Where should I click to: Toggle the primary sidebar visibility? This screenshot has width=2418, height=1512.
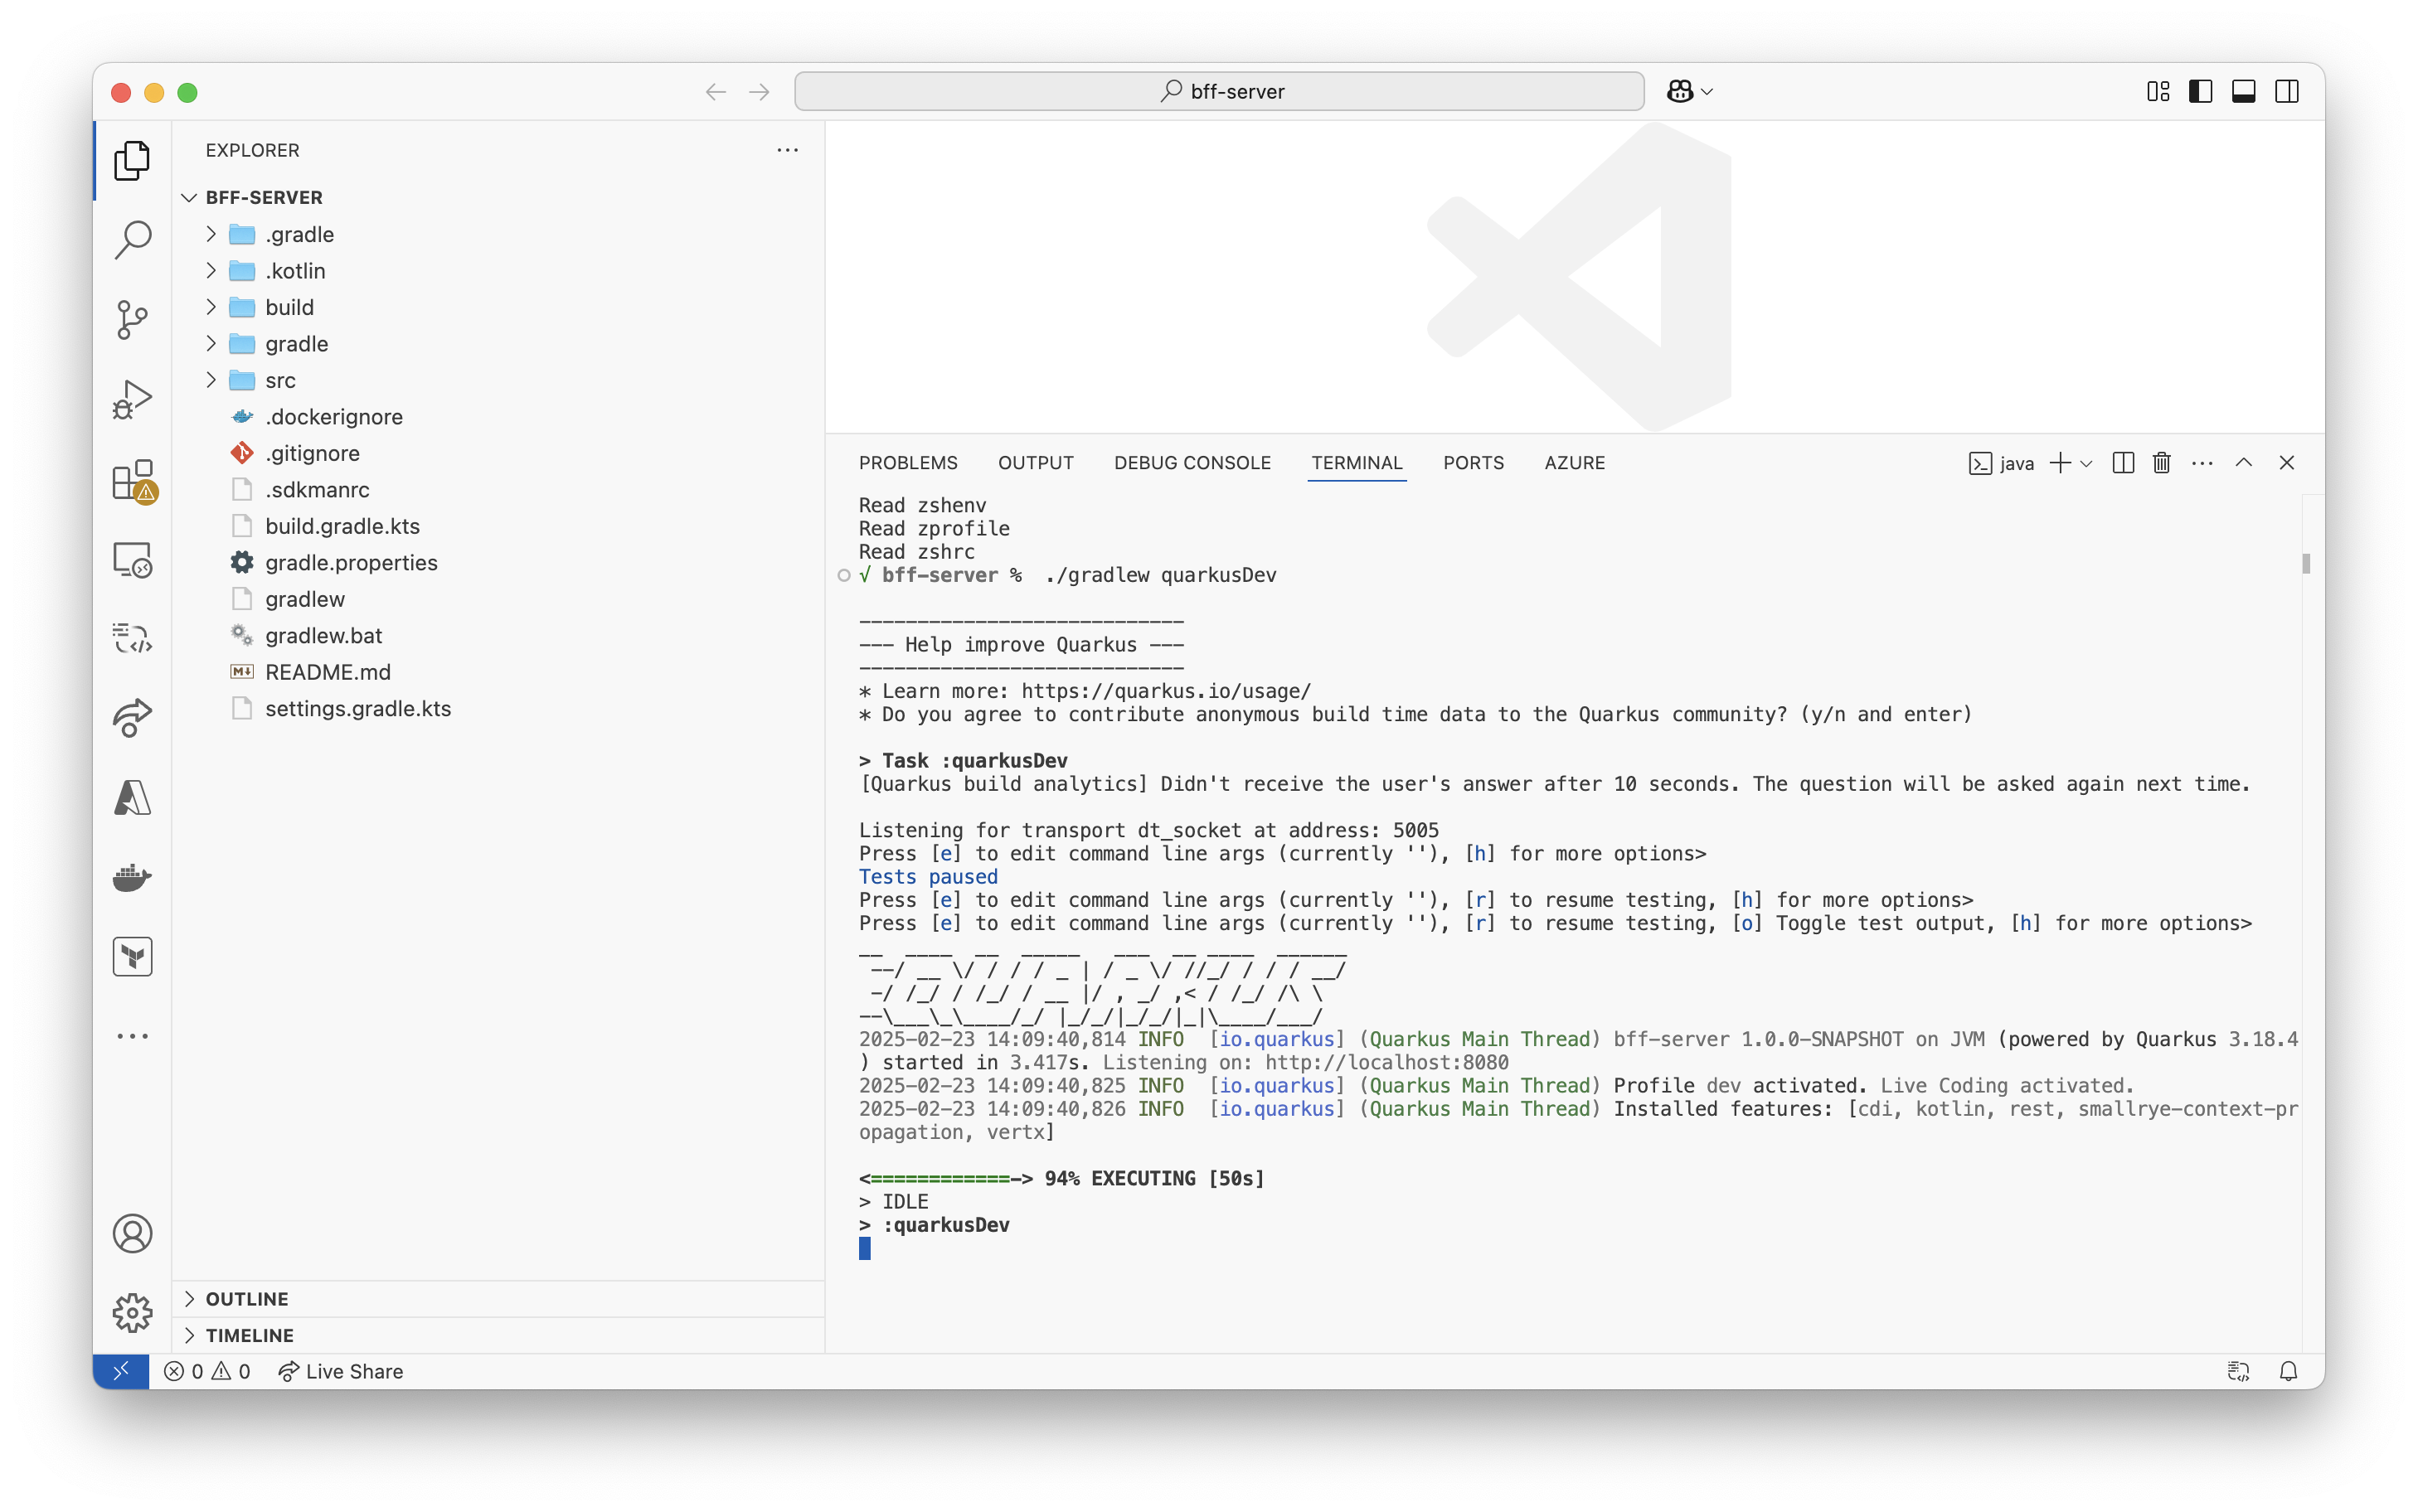click(x=2200, y=91)
